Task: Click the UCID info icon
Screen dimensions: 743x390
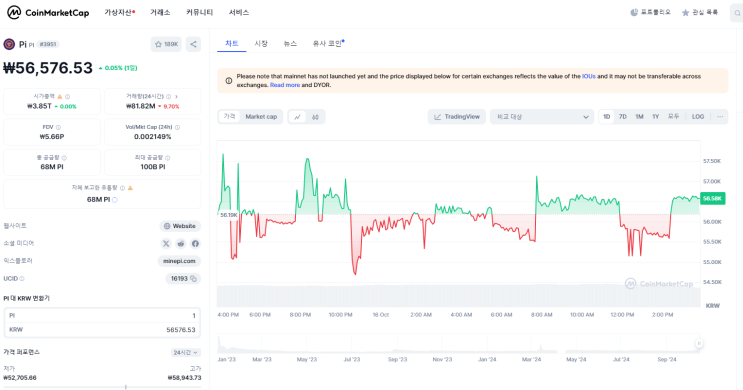Action: point(22,279)
